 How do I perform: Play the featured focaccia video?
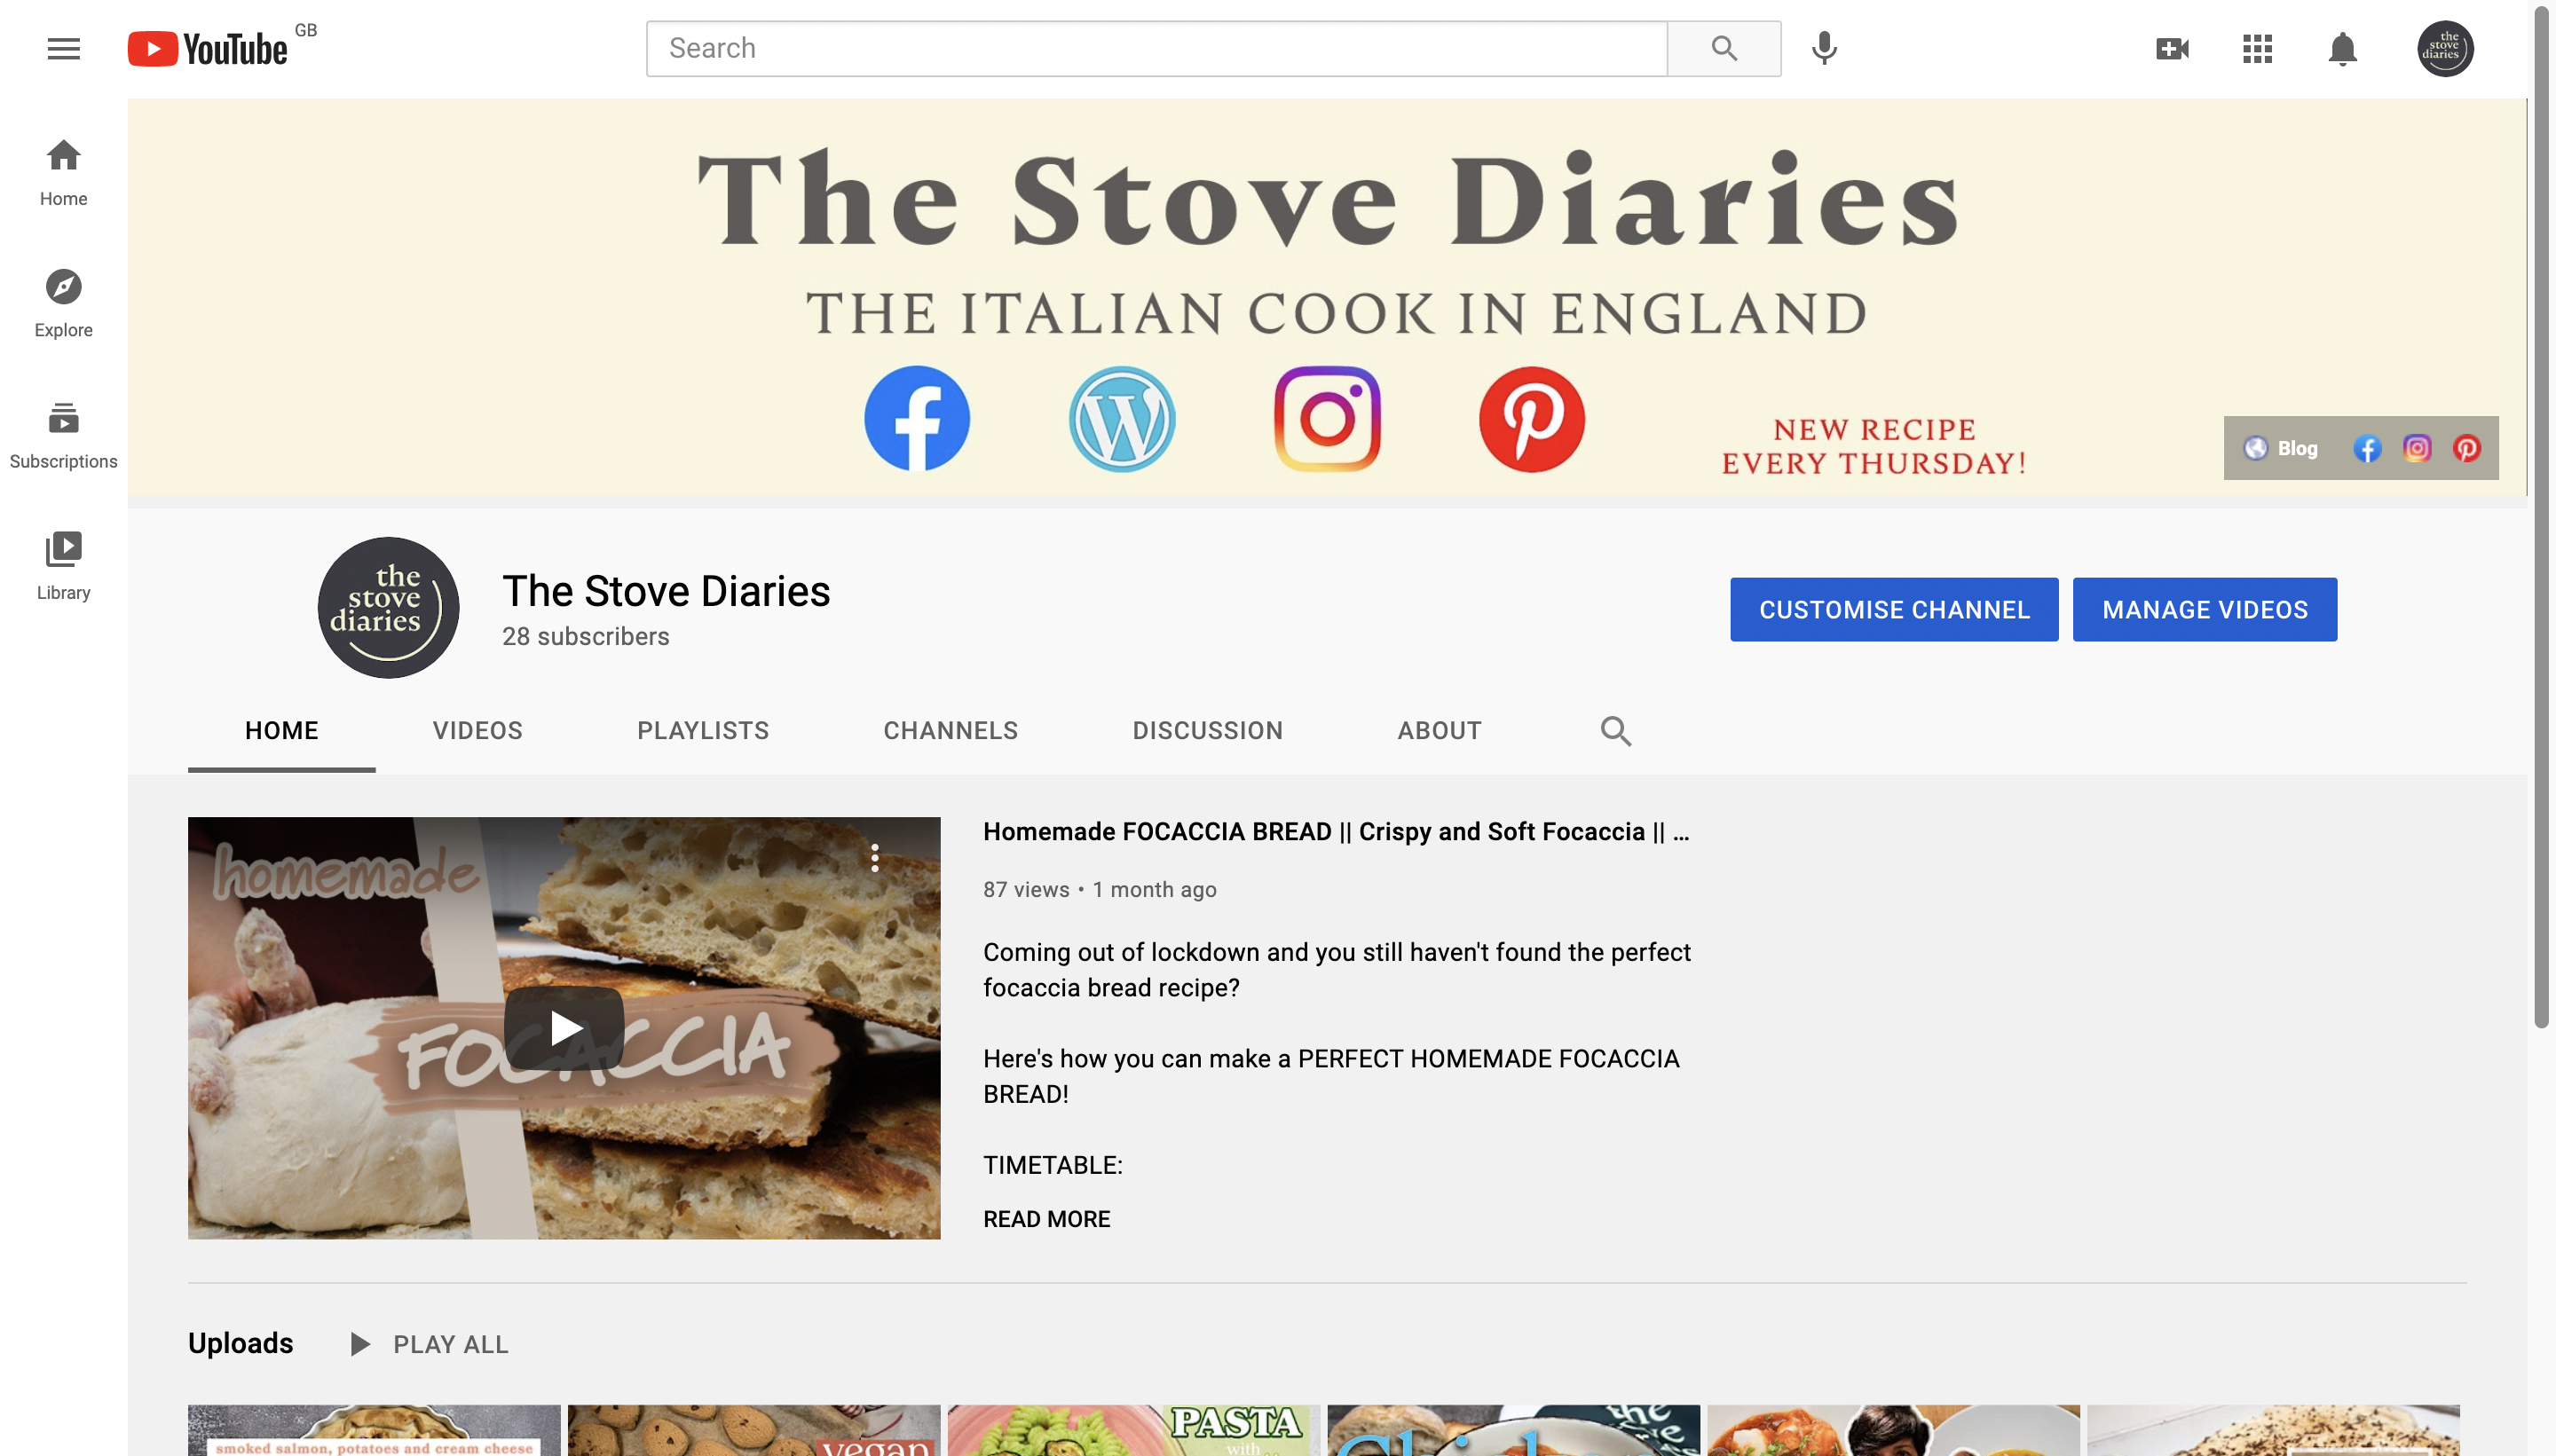click(x=564, y=1028)
